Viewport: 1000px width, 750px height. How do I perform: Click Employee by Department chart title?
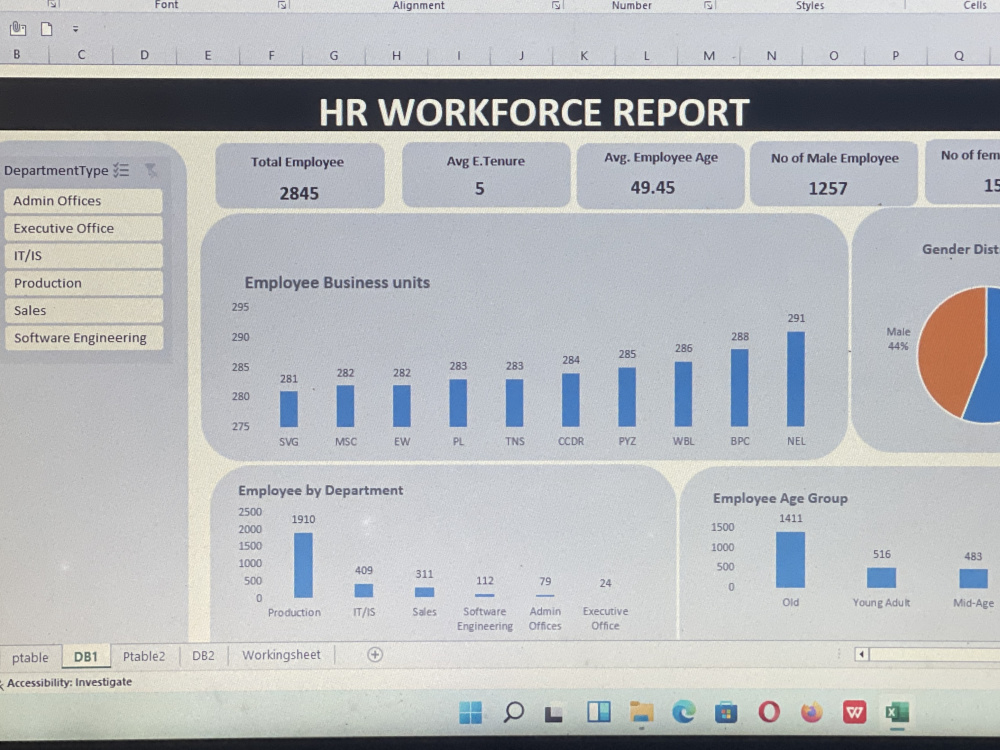point(321,490)
